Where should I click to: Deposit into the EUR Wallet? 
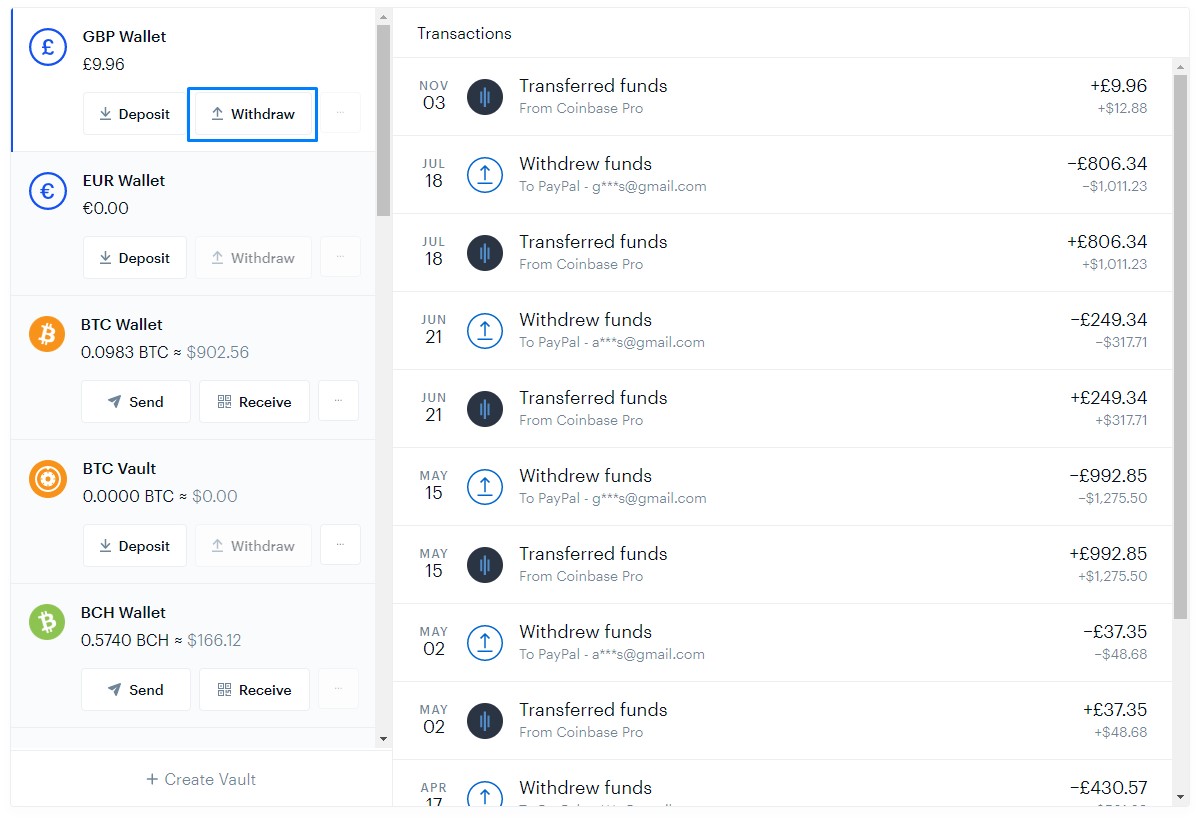(x=134, y=258)
